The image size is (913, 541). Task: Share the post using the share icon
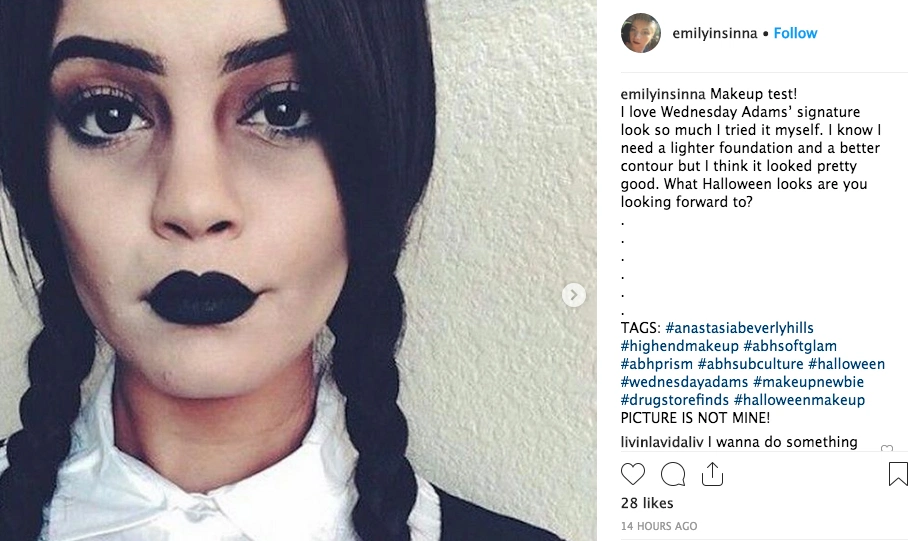[712, 474]
